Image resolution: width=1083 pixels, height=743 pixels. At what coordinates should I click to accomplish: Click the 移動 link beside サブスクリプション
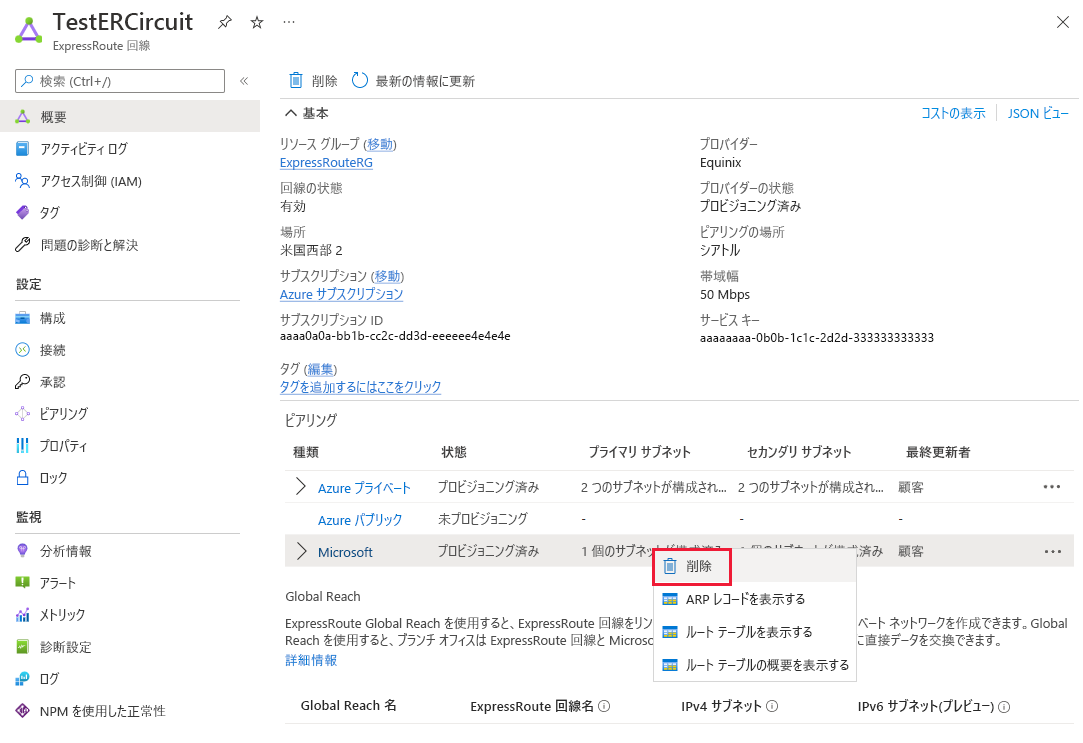coord(387,276)
